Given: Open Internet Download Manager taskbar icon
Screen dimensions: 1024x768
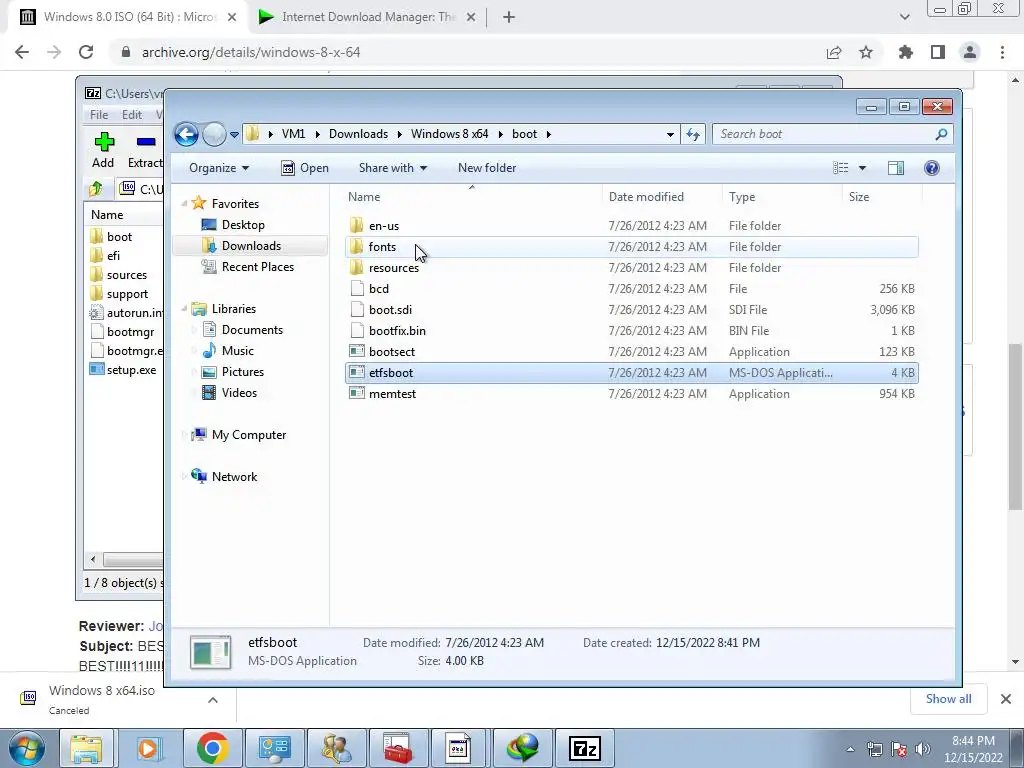Looking at the screenshot, I should 522,748.
